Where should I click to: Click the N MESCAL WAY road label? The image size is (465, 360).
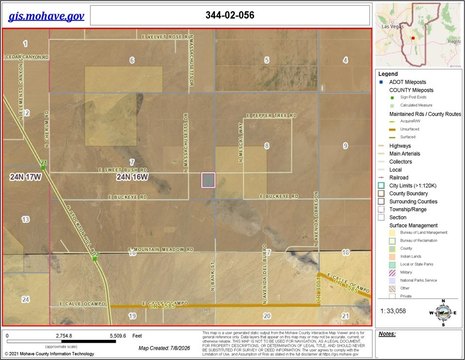click(240, 143)
